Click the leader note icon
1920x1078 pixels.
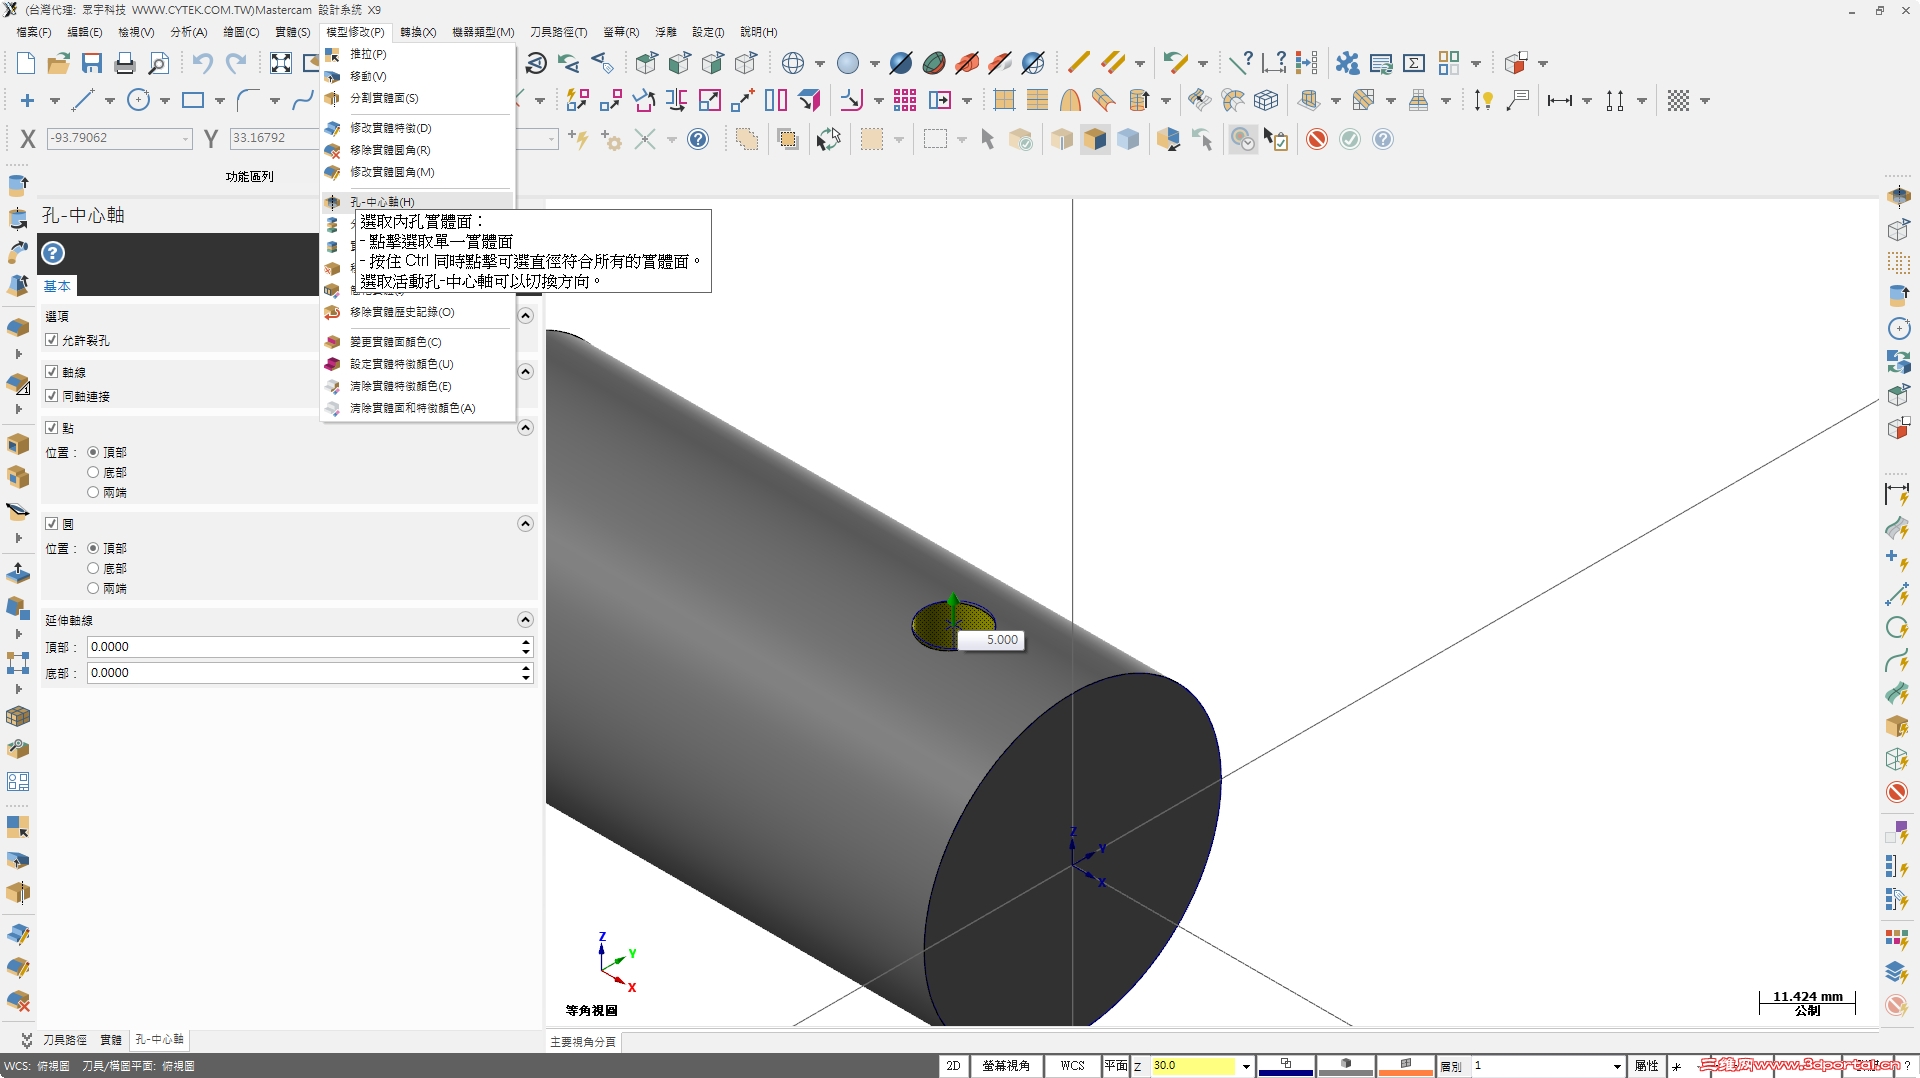click(1518, 100)
